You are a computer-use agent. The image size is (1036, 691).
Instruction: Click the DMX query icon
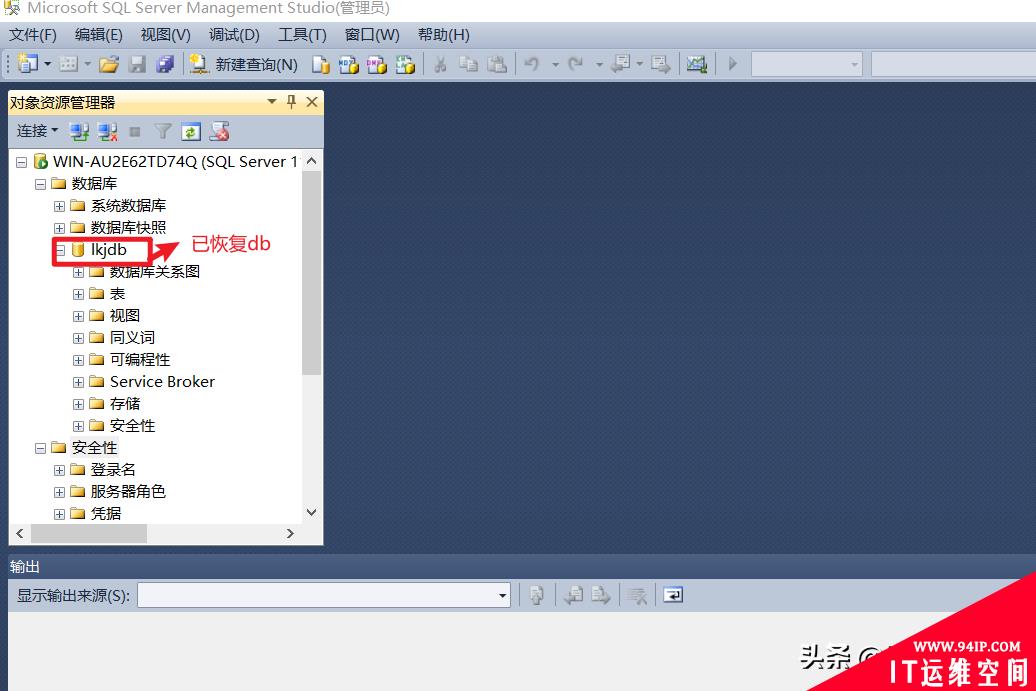click(377, 64)
